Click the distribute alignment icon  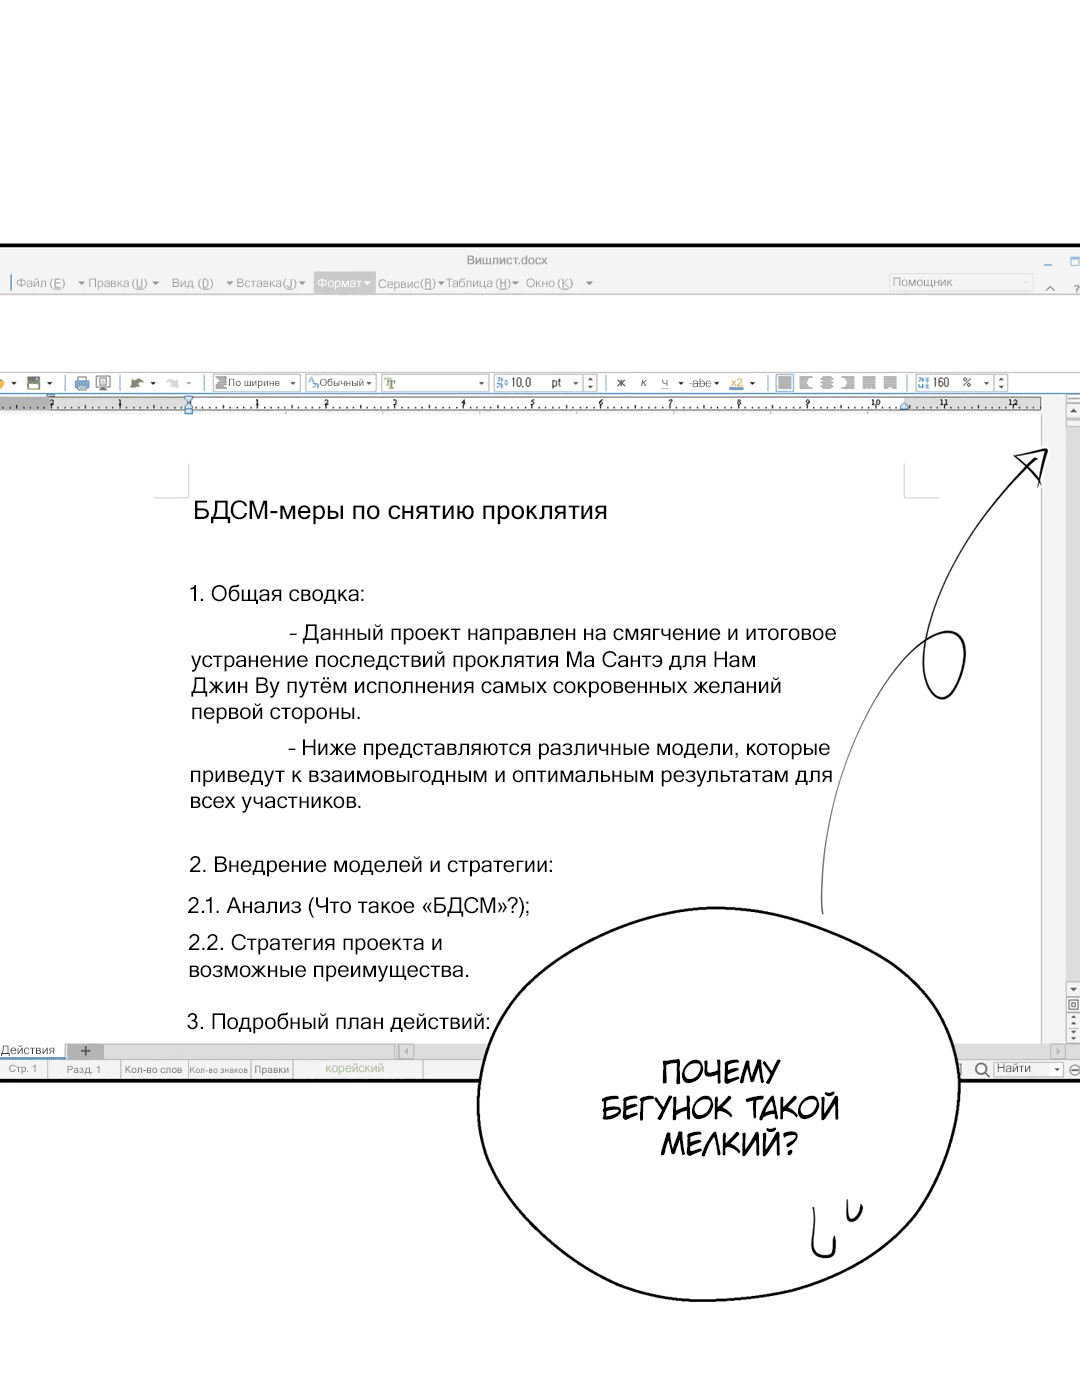869,383
